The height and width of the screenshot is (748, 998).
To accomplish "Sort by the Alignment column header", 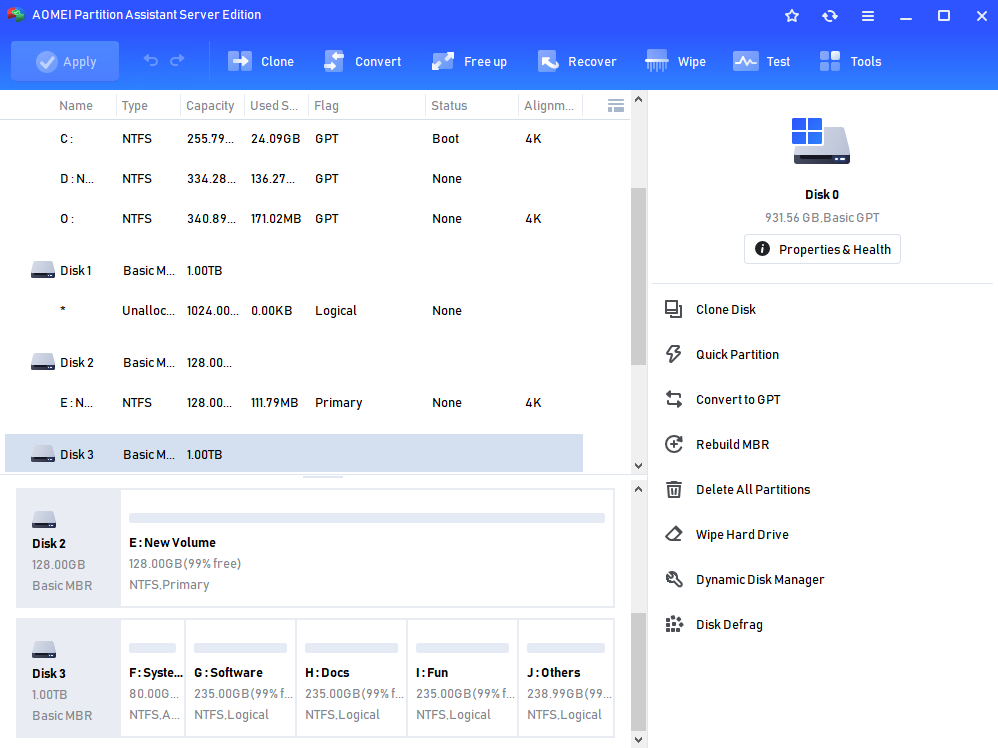I will click(549, 106).
